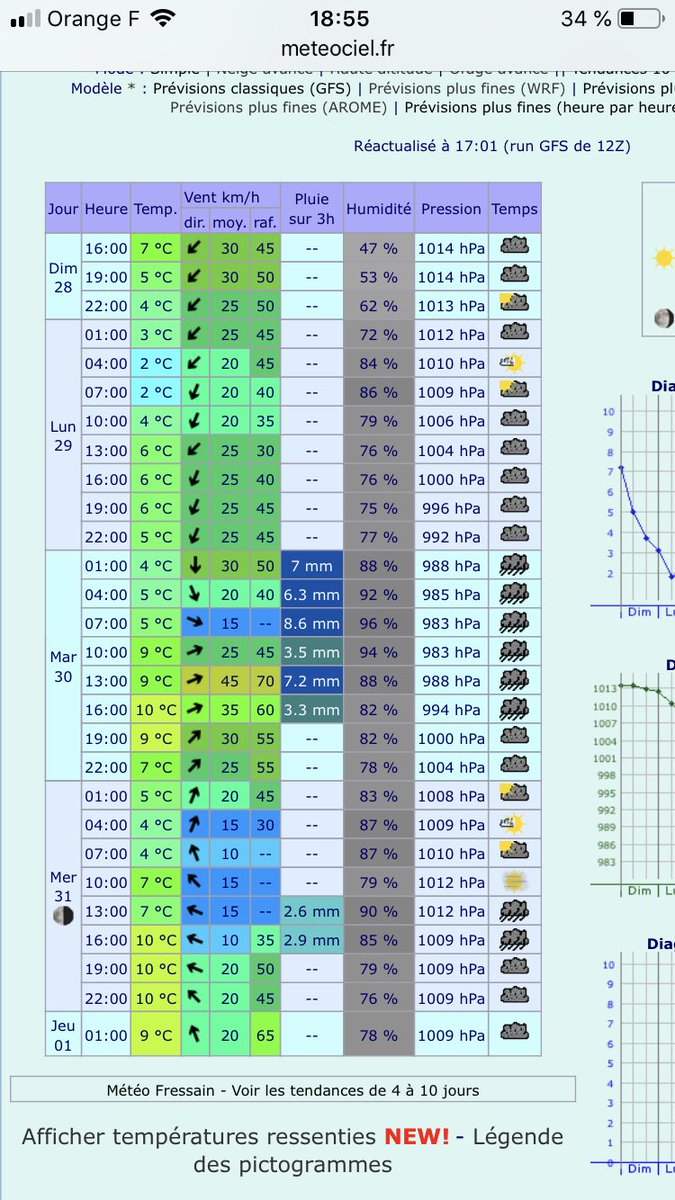Click rain icon for Mar 07:00 row

[514, 623]
